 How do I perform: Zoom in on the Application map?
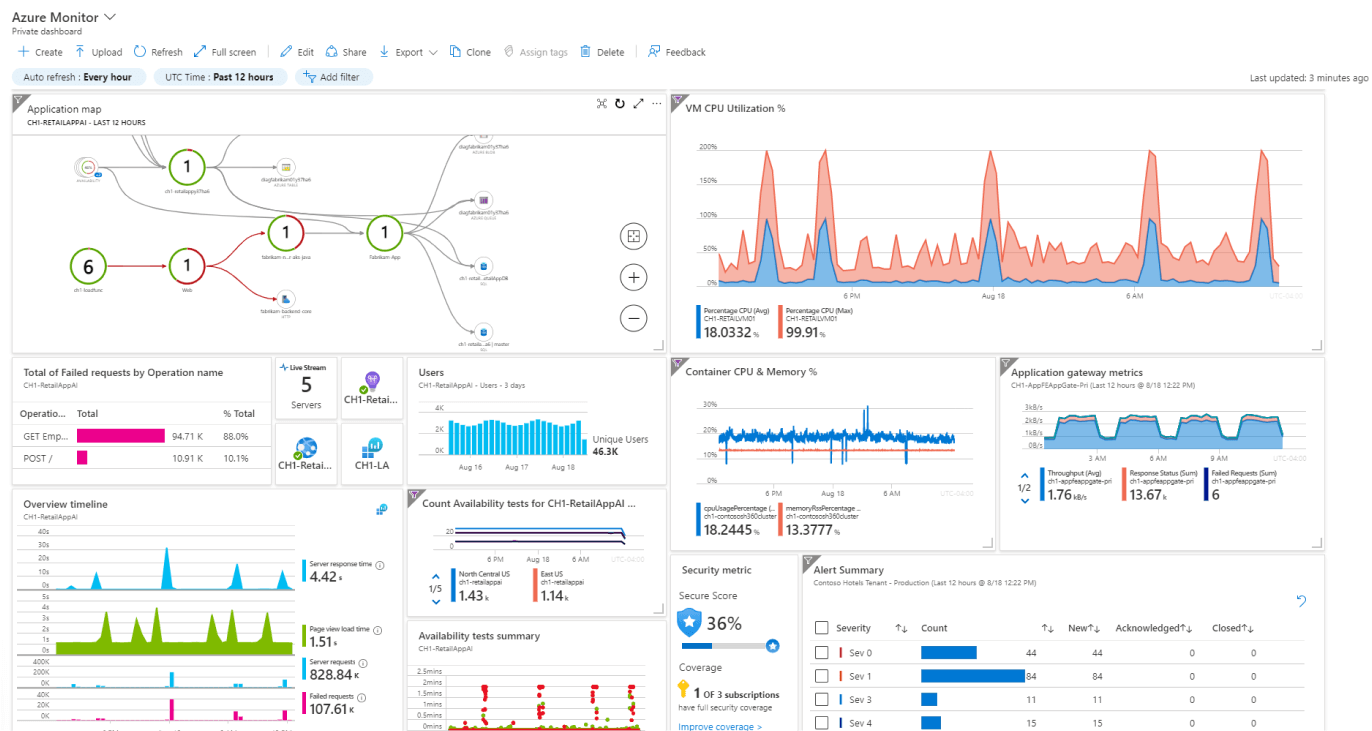[x=633, y=277]
